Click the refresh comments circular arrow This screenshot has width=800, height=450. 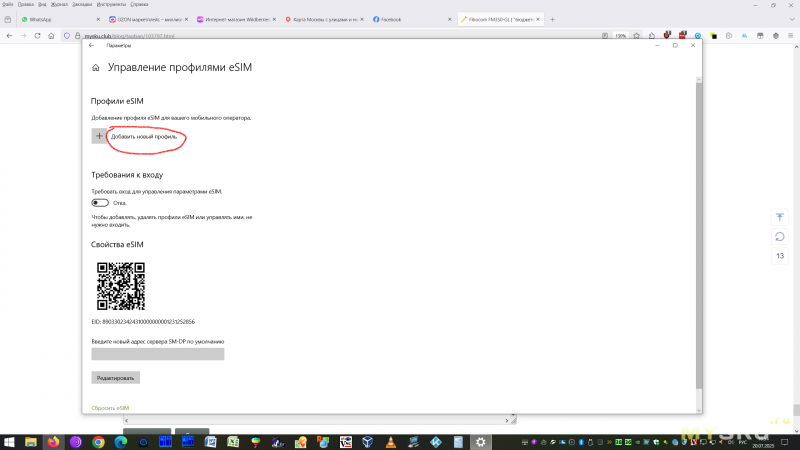pos(780,237)
